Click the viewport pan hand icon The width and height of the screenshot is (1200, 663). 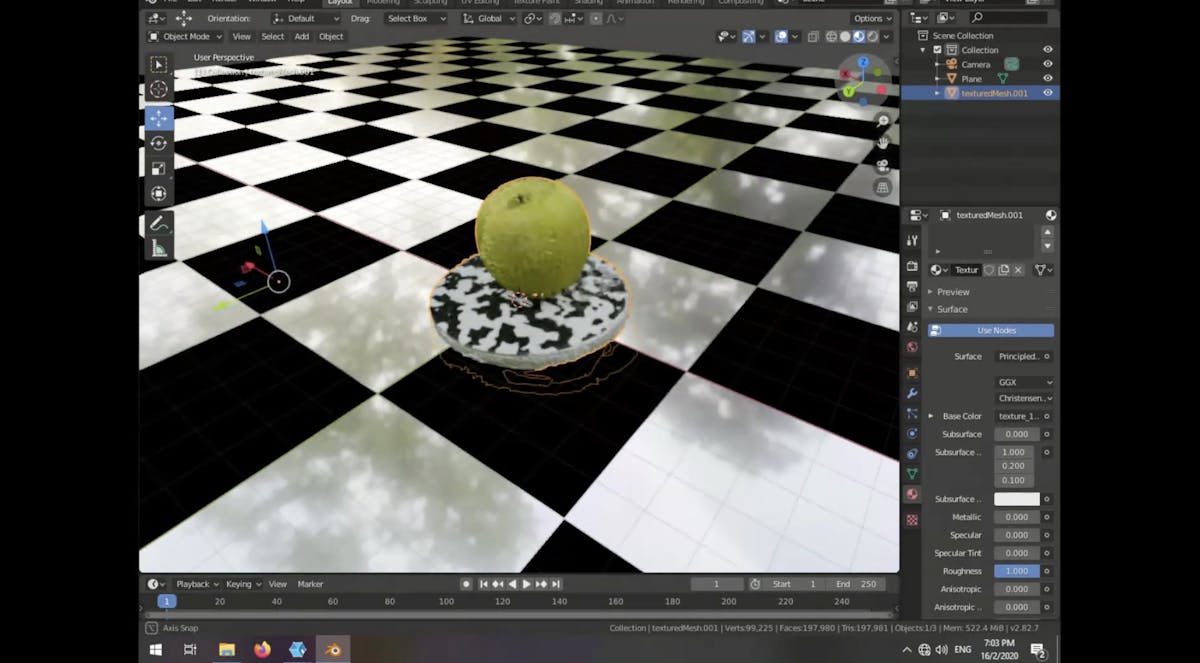click(883, 143)
